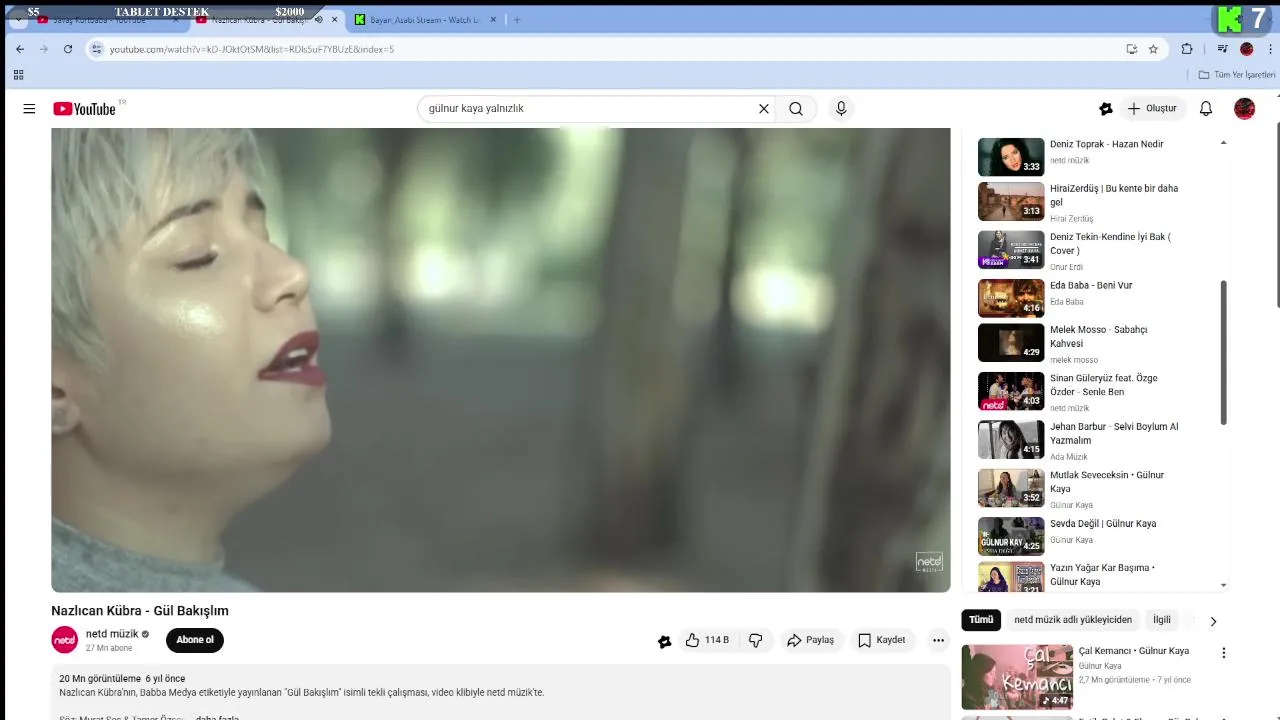Screen dimensions: 1280x720
Task: Click the sparkle icon beside like button
Action: pyautogui.click(x=664, y=641)
